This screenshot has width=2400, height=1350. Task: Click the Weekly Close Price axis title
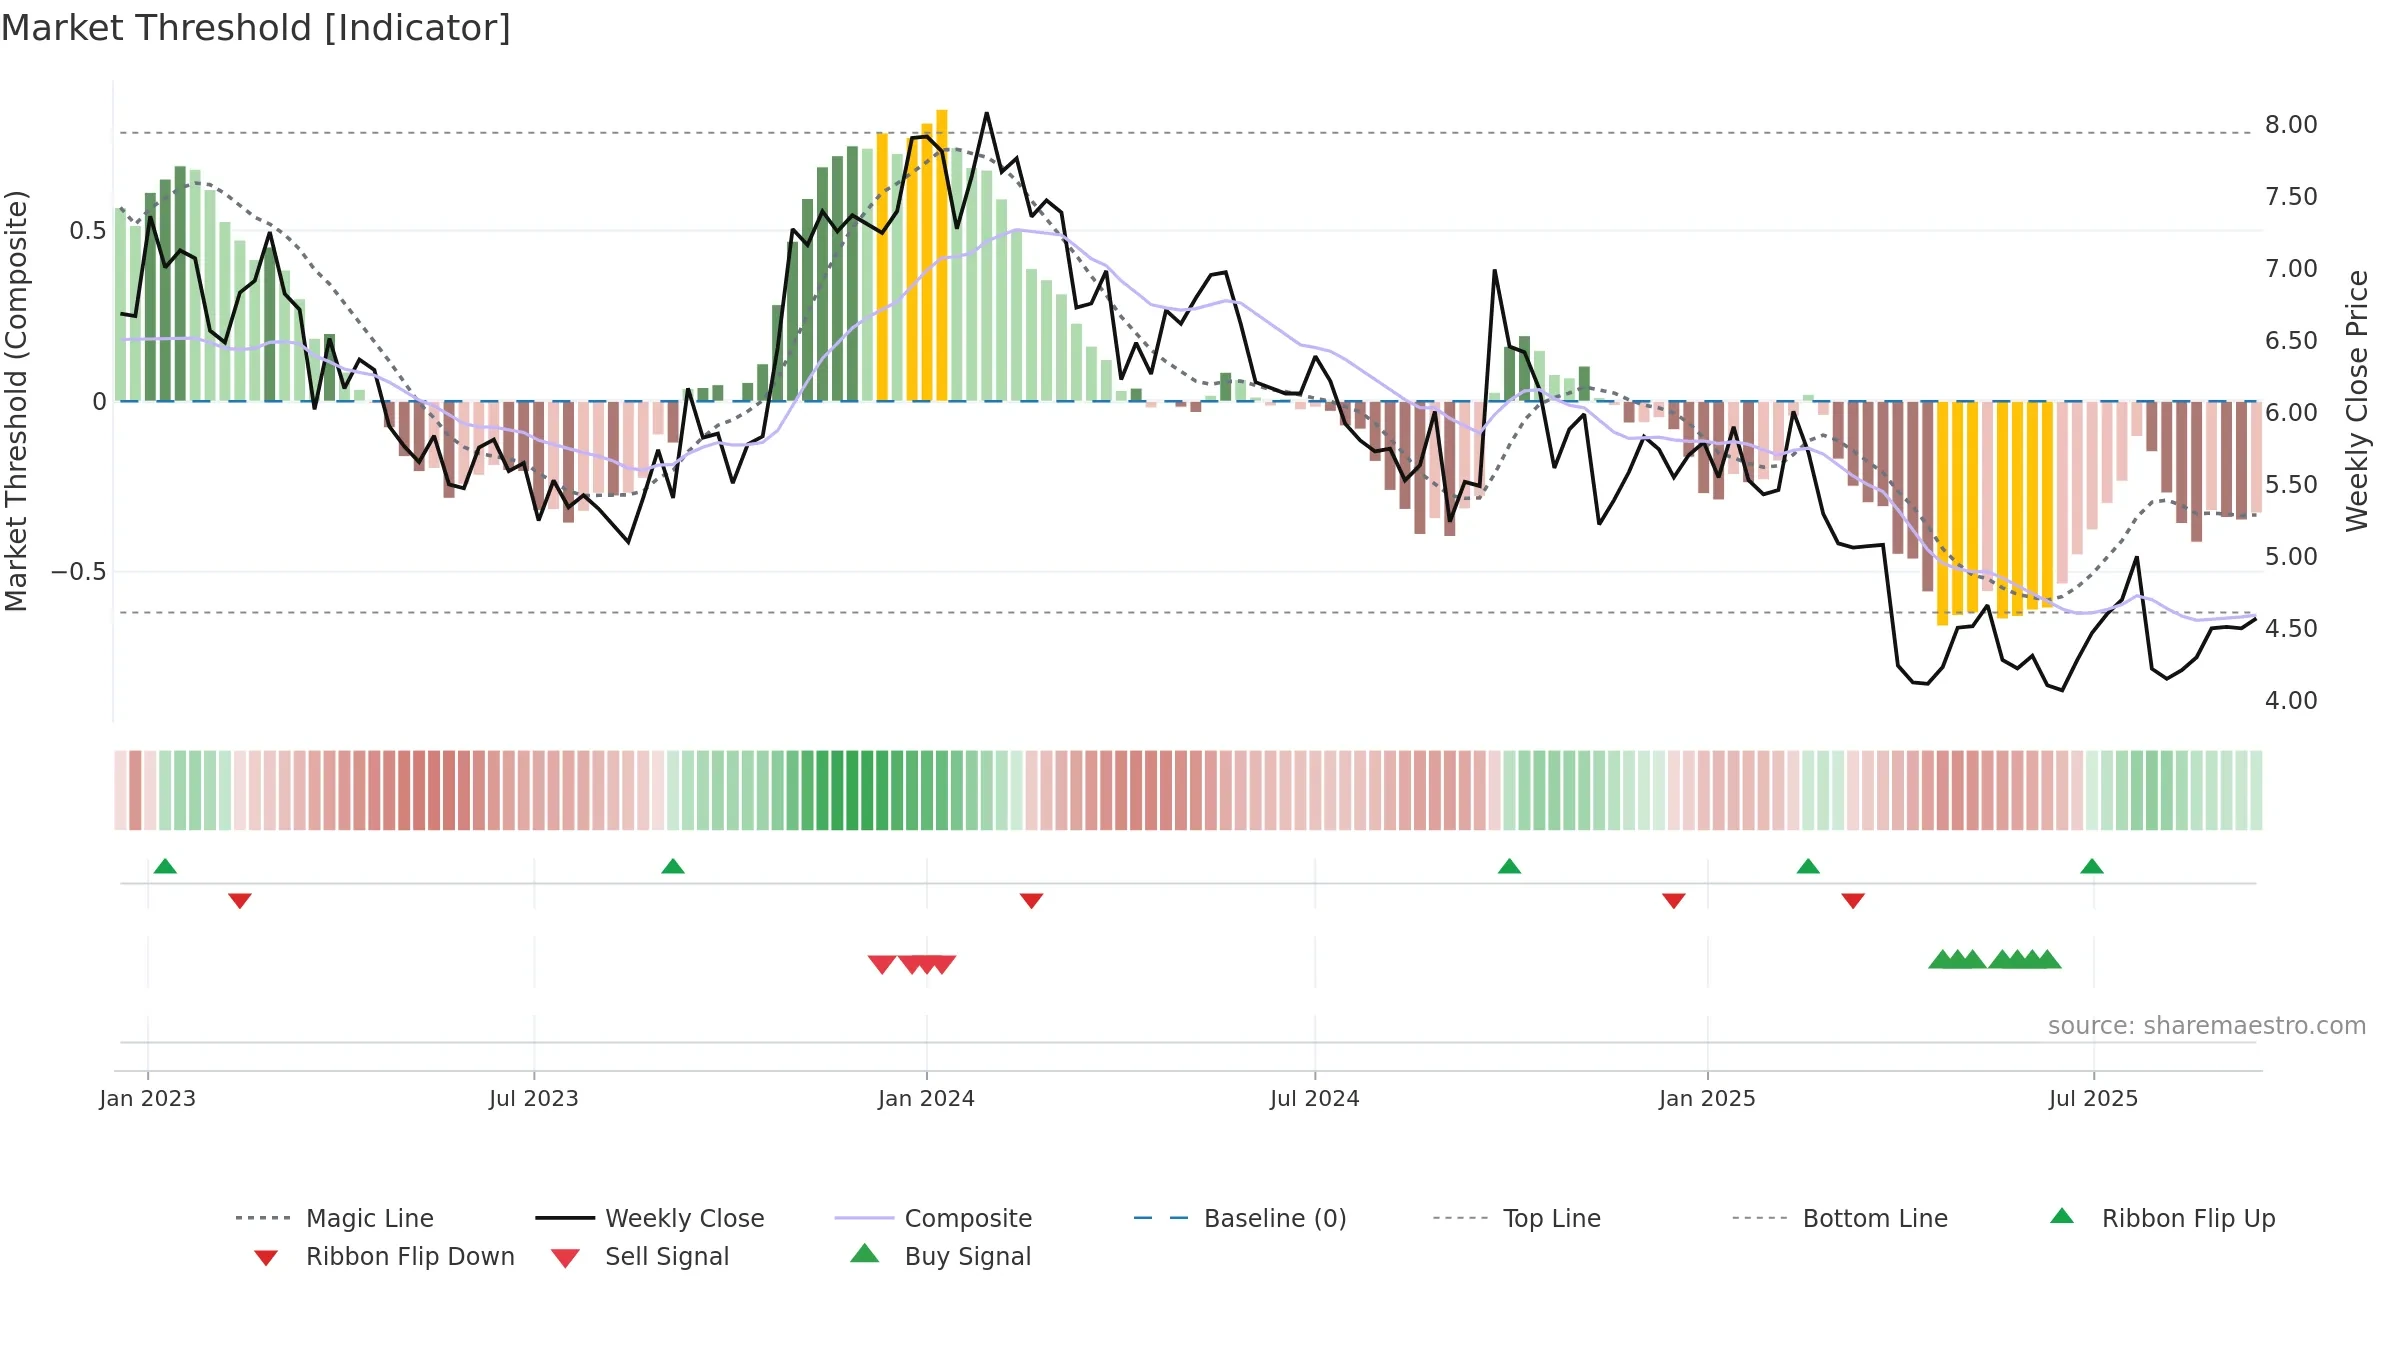click(2357, 400)
